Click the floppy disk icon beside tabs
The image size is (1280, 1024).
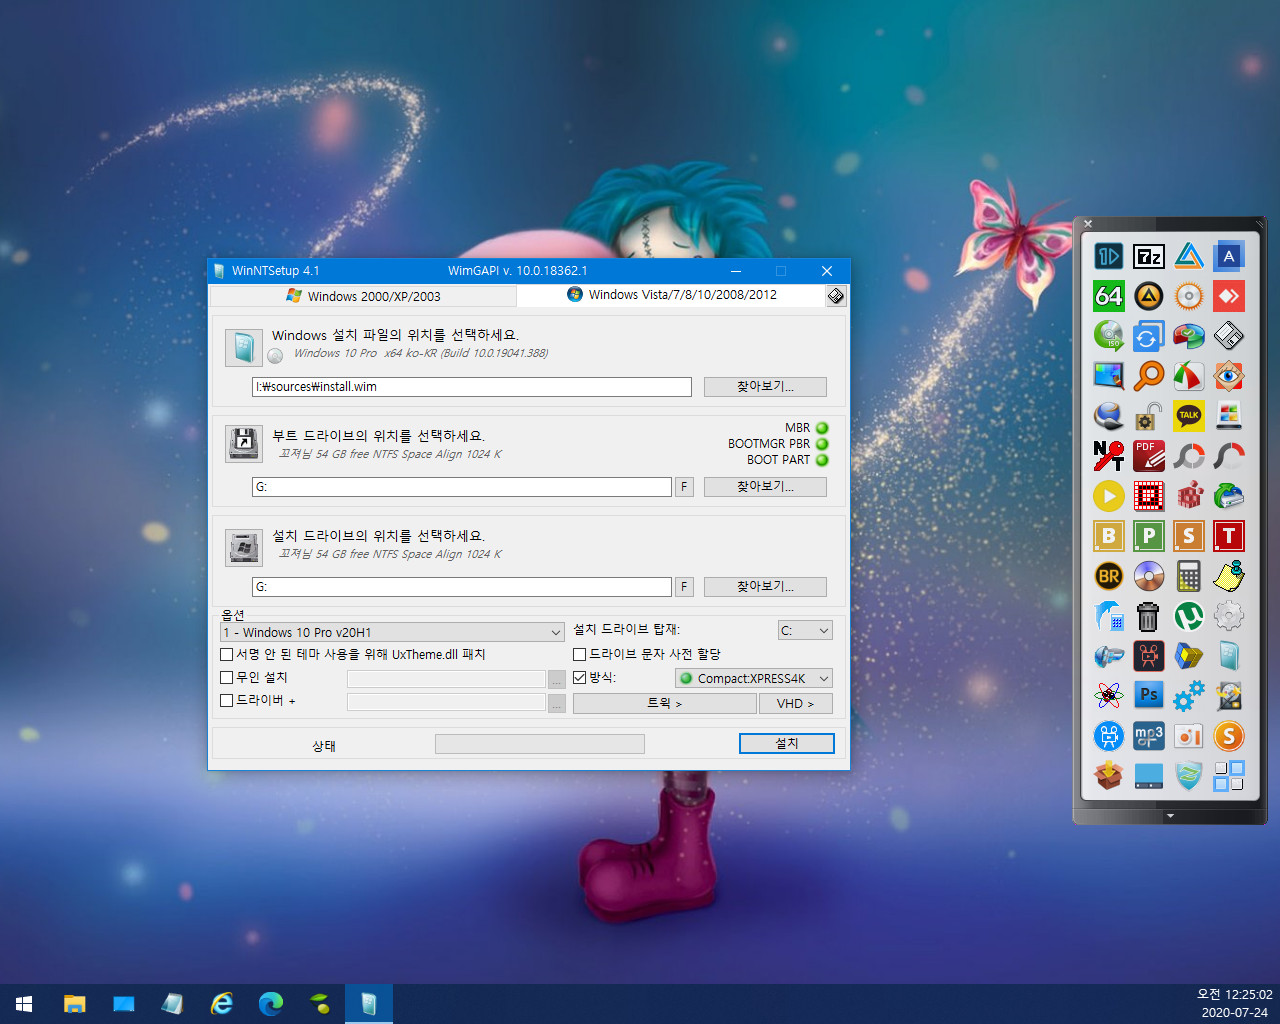836,295
